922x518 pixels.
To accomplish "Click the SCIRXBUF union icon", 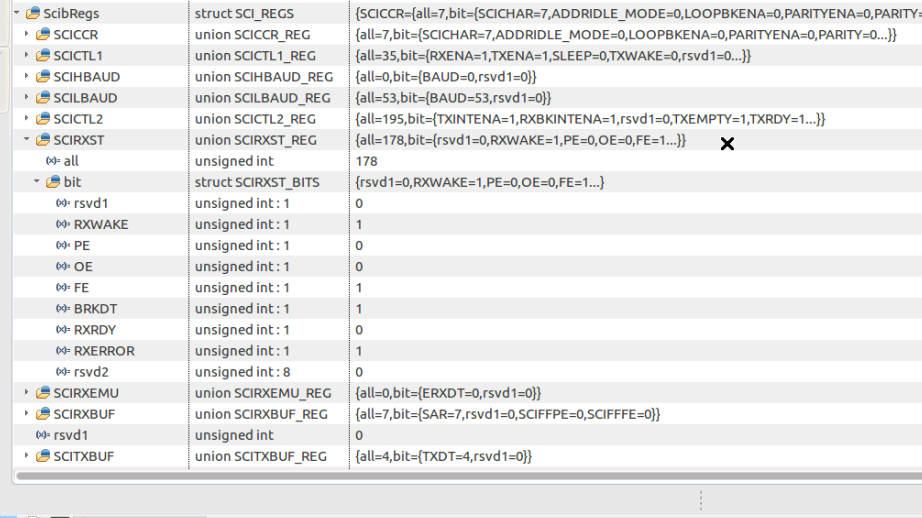I will 43,414.
